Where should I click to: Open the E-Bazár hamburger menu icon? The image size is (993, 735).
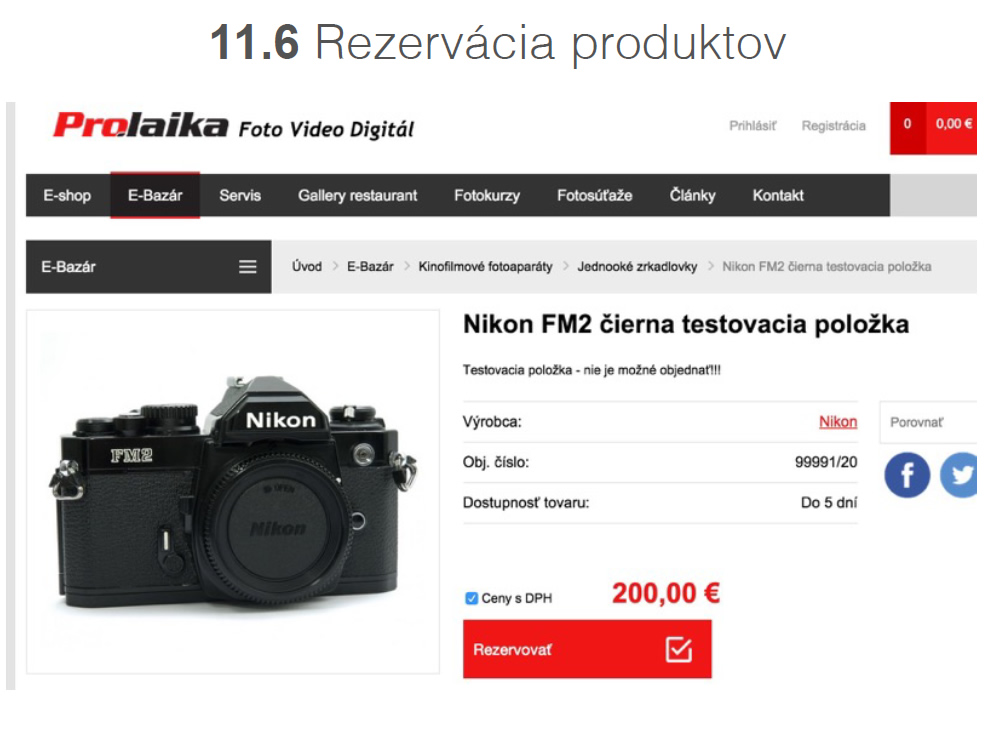tap(248, 267)
